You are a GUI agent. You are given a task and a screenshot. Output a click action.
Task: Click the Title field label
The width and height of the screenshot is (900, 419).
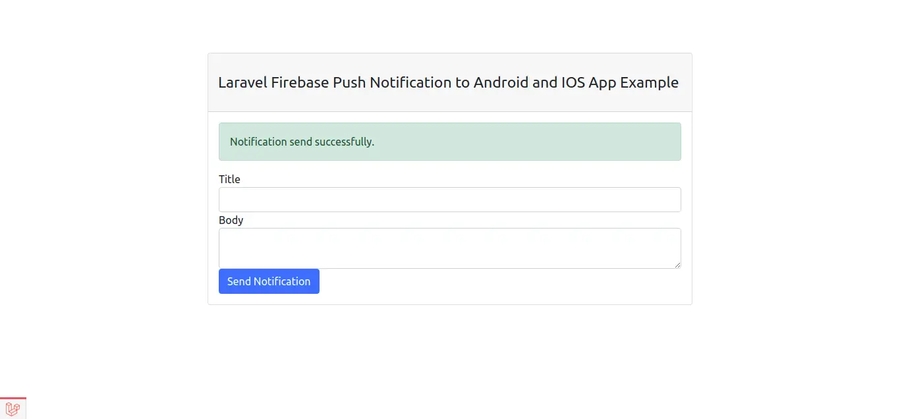230,179
